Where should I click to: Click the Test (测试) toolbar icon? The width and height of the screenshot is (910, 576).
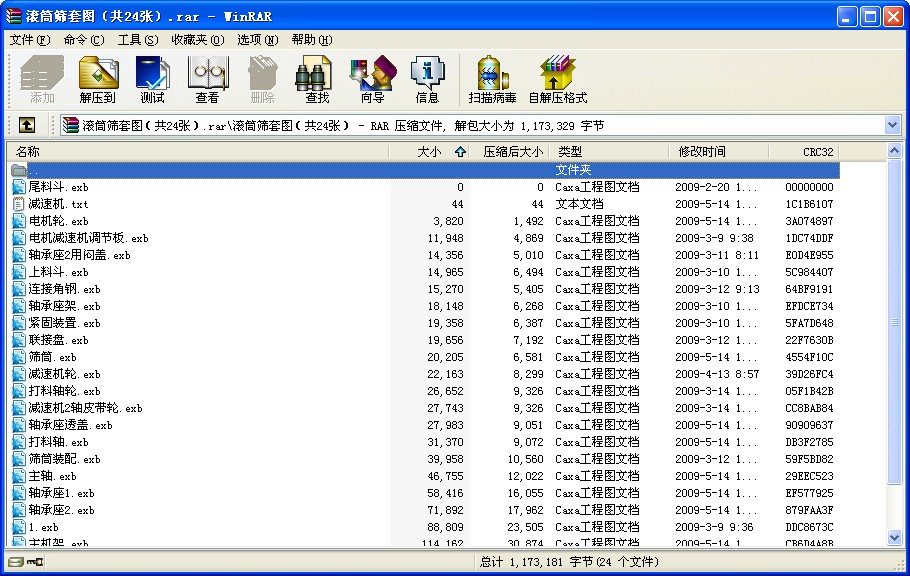(153, 79)
